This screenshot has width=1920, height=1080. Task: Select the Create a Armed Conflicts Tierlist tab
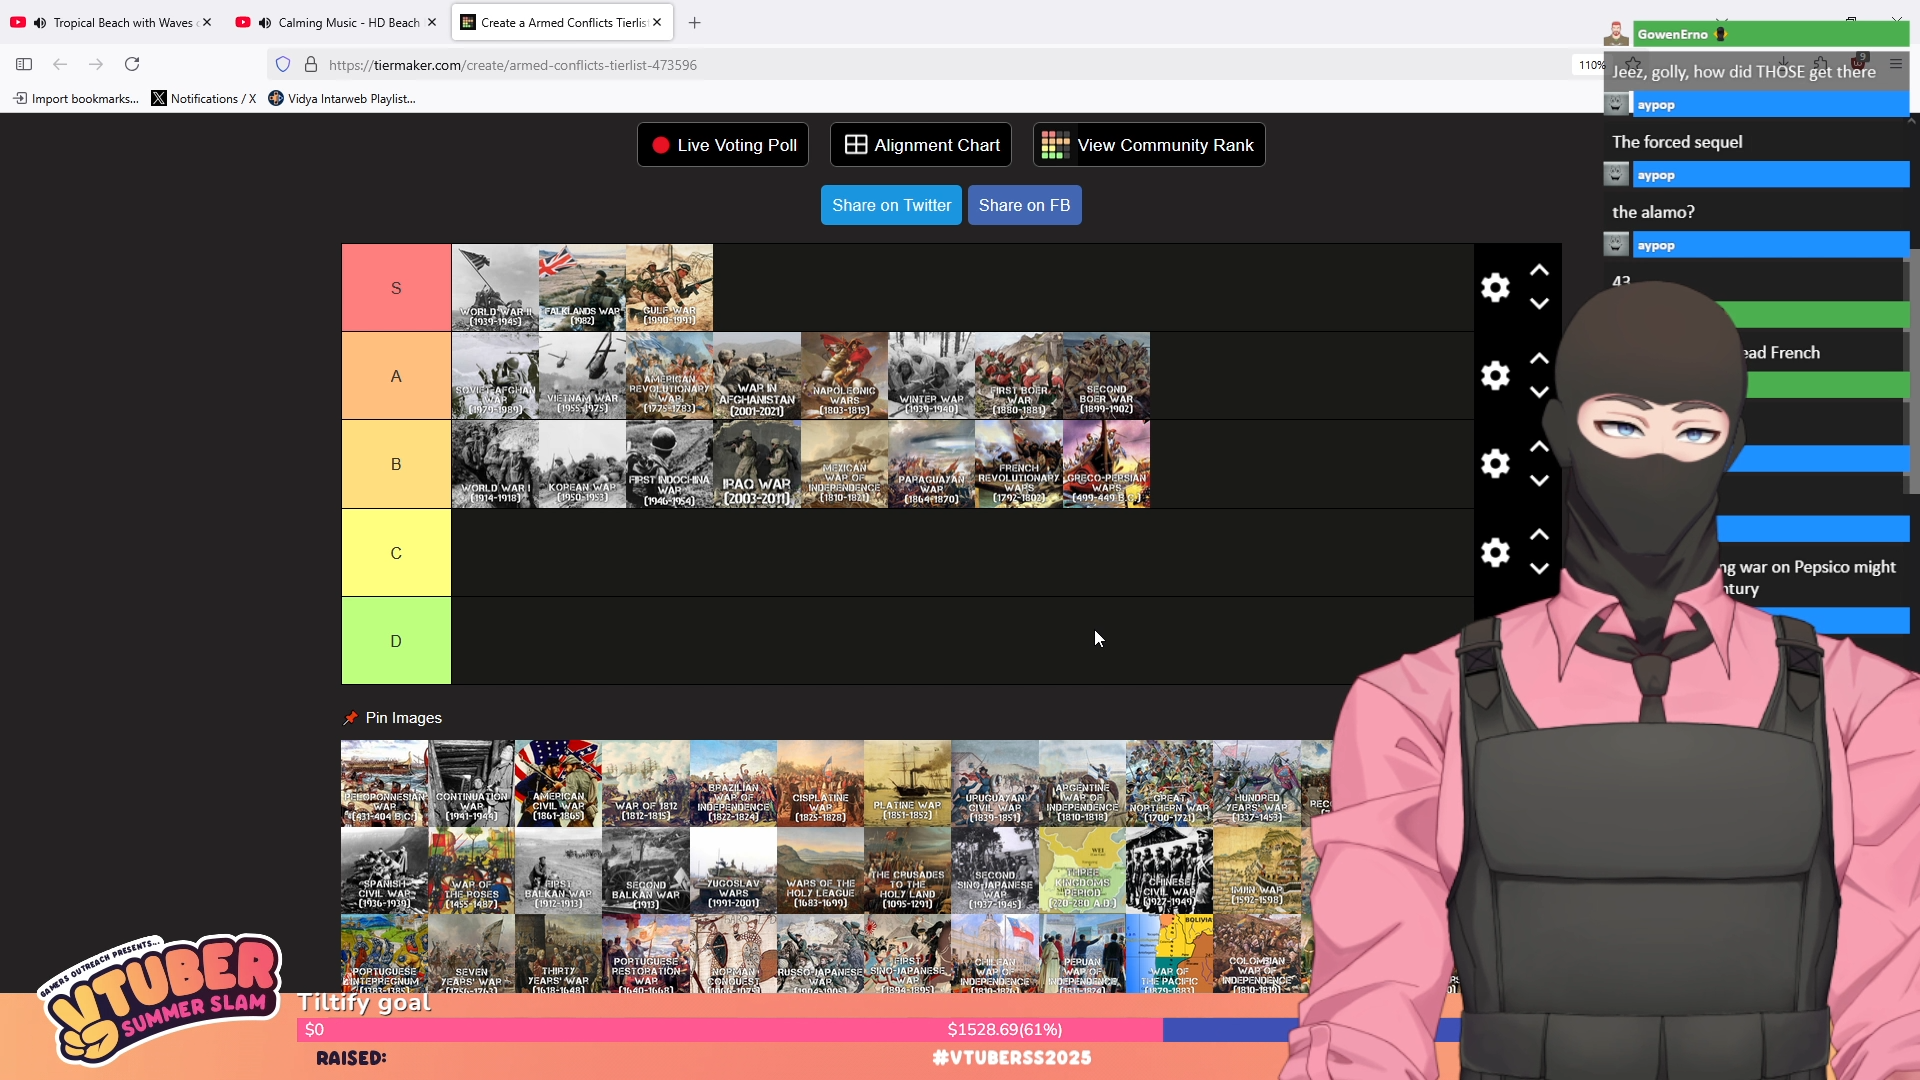pos(562,22)
